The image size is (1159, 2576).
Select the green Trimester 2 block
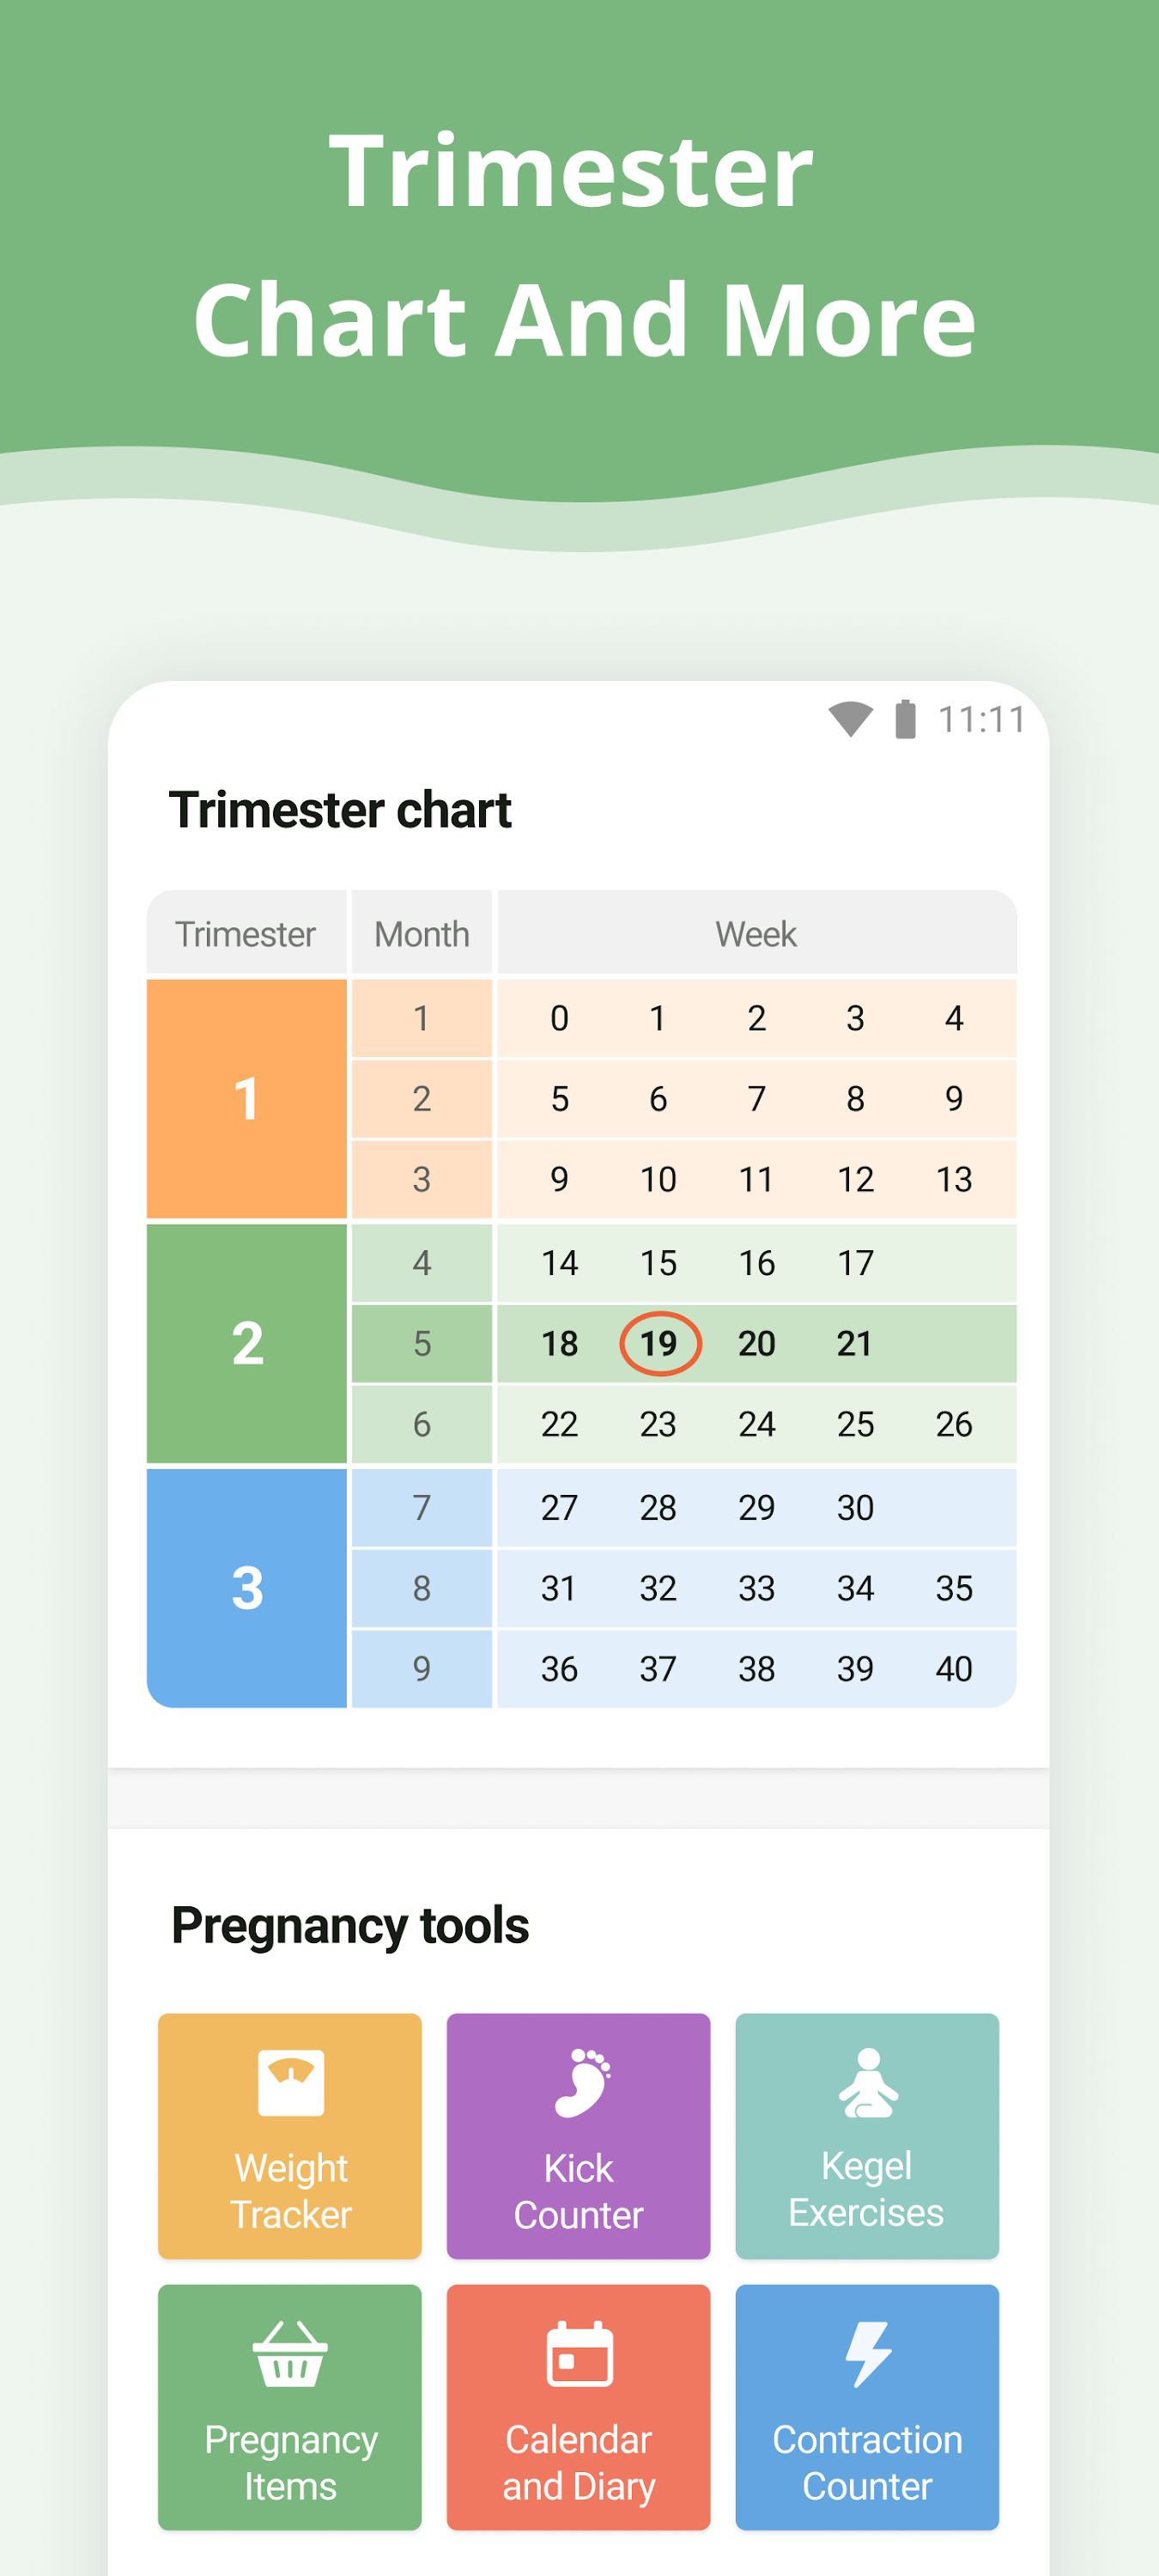246,1343
